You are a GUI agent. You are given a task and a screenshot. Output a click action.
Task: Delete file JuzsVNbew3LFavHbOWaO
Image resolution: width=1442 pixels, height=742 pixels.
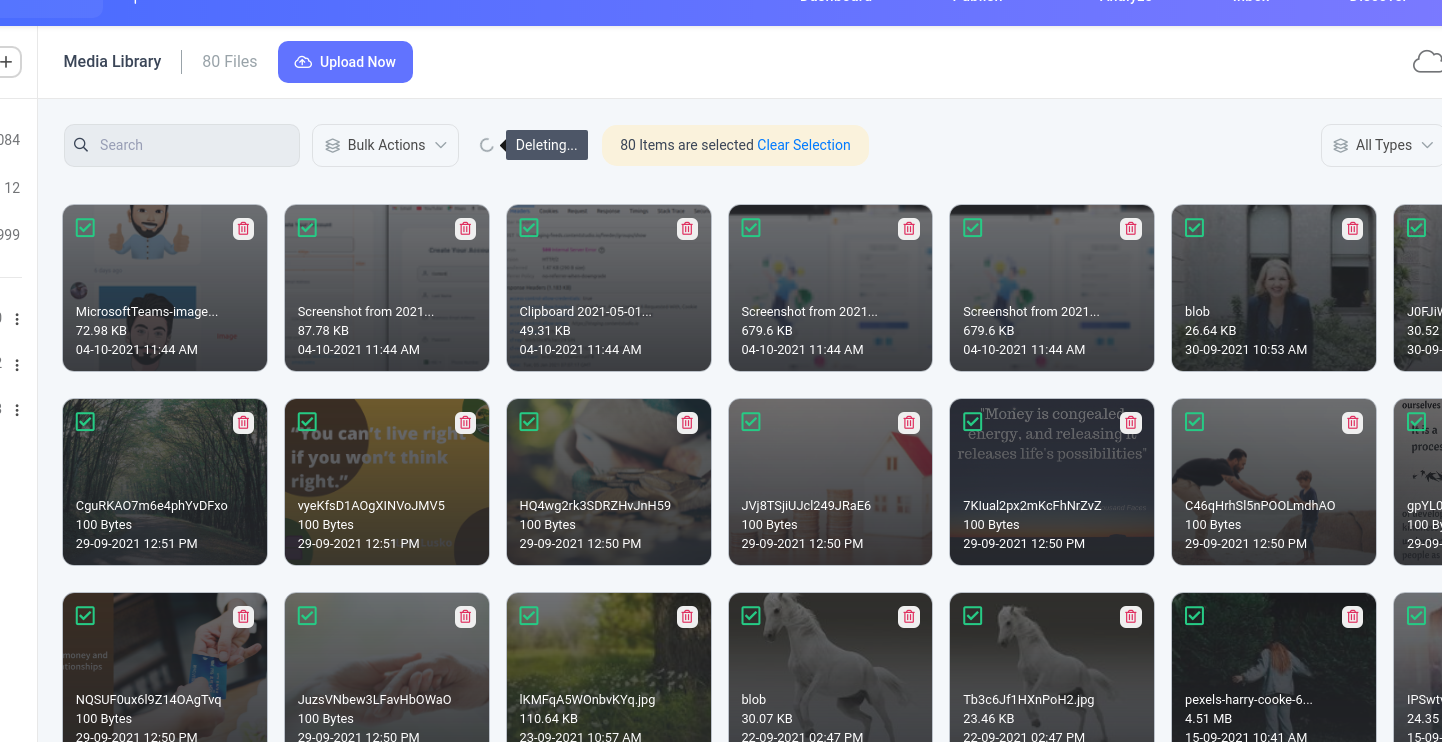465,617
